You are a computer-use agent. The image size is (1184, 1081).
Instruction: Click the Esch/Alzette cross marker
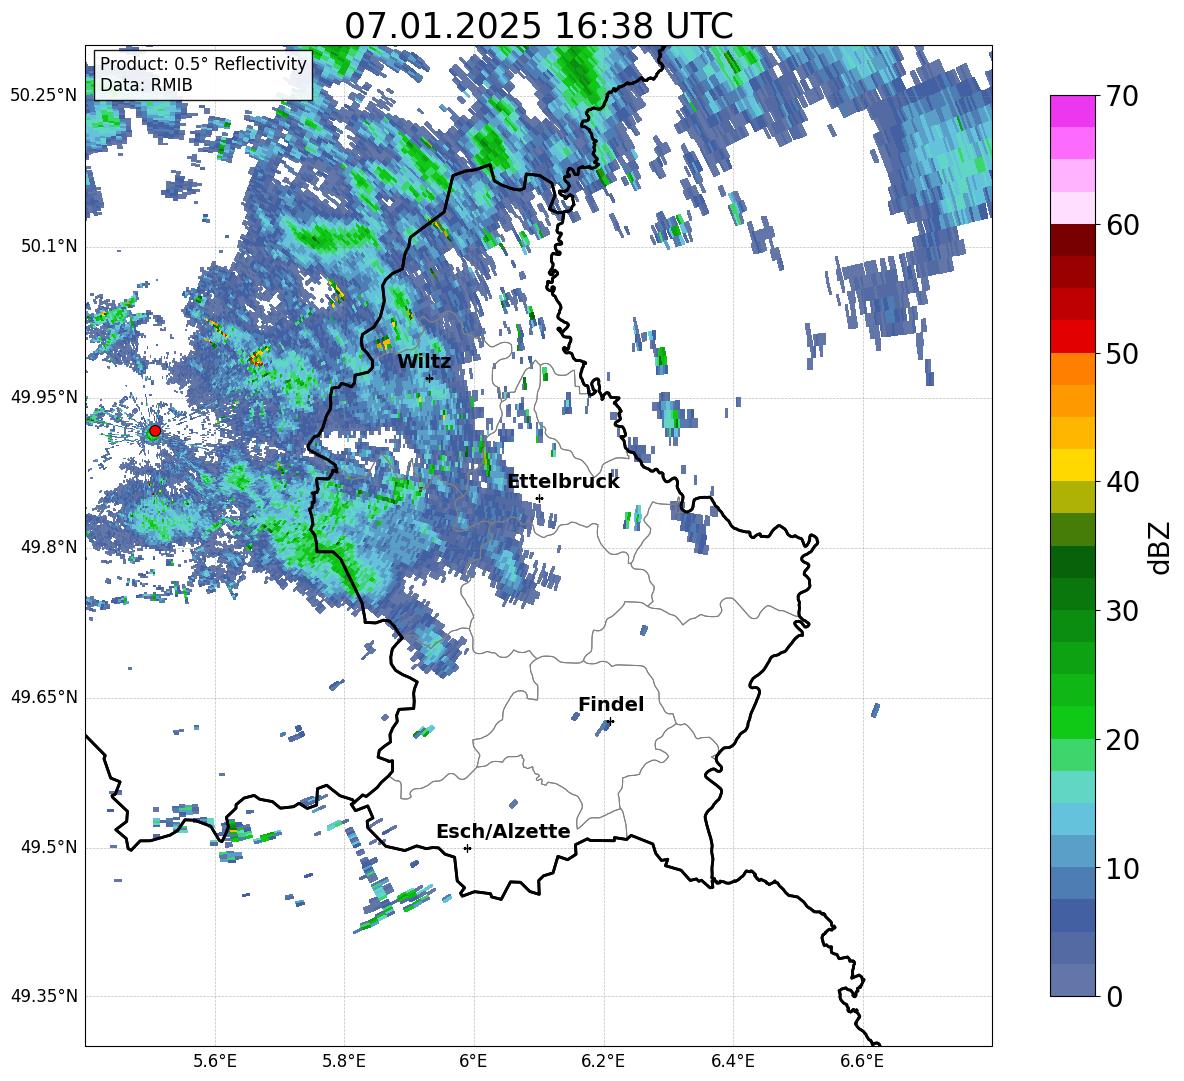tap(467, 848)
